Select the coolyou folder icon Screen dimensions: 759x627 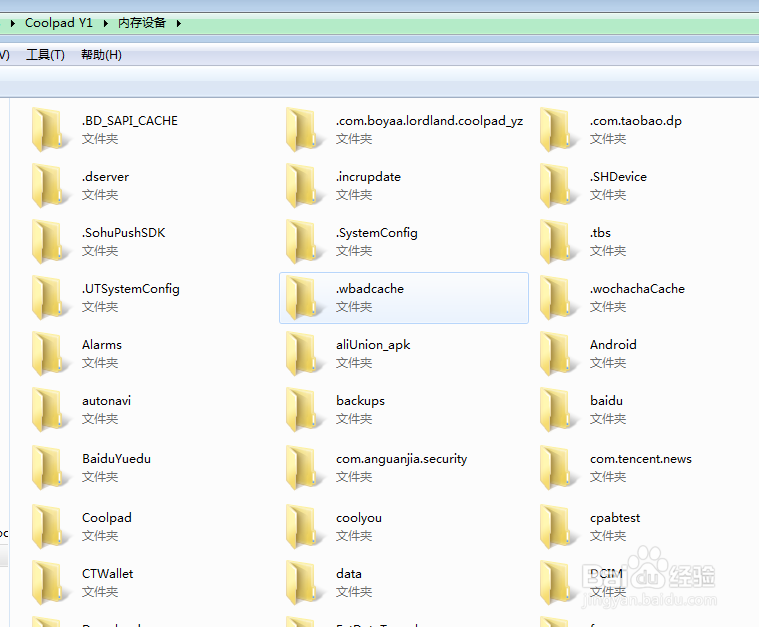pyautogui.click(x=304, y=526)
